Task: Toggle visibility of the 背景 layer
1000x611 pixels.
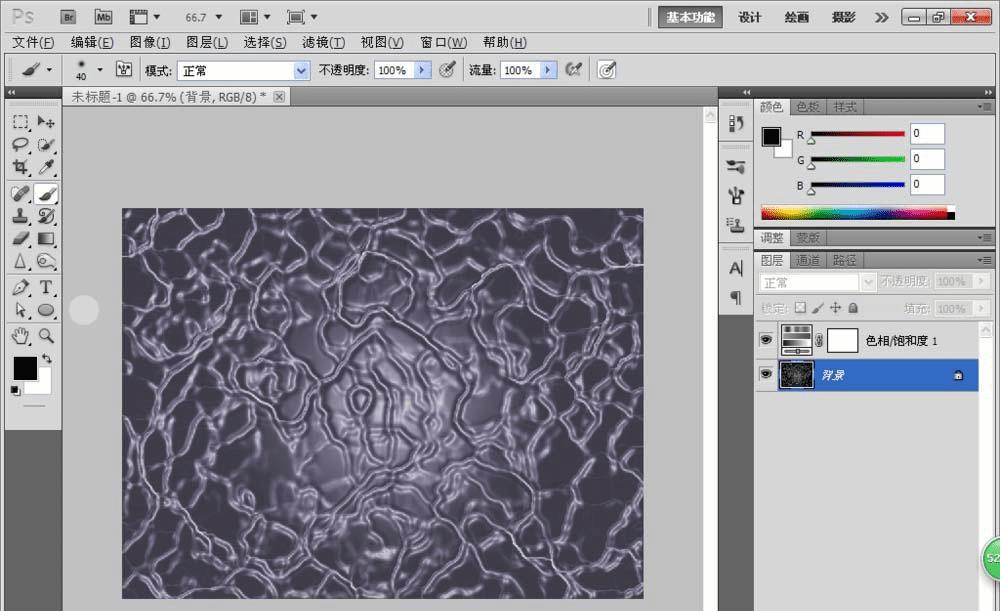Action: 766,374
